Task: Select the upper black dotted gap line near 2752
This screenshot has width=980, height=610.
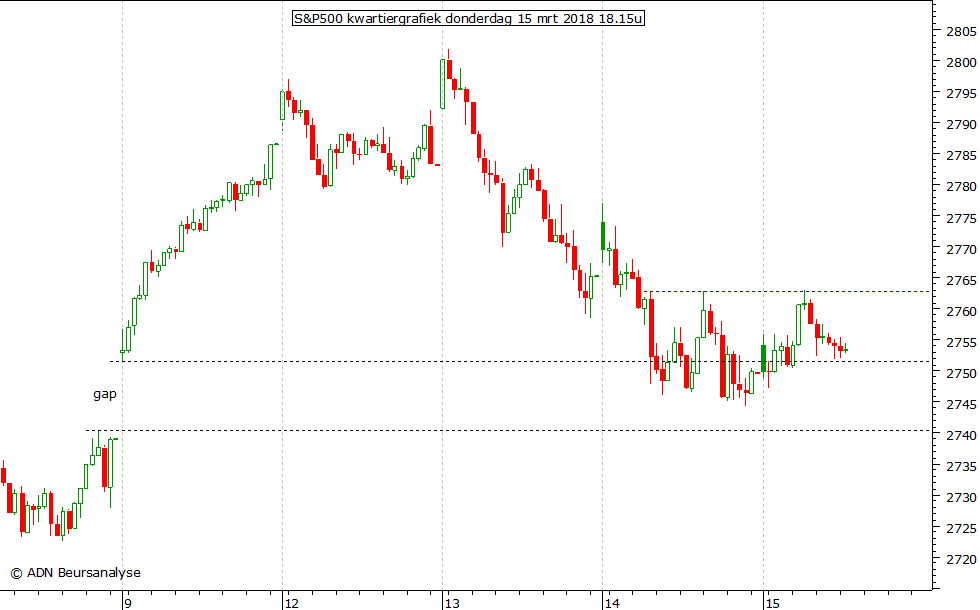Action: pyautogui.click(x=520, y=361)
